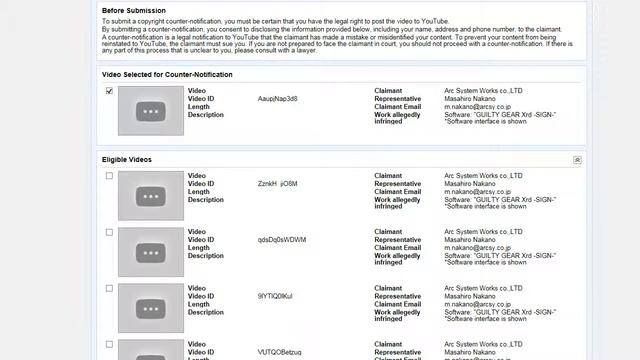640x360 pixels.
Task: Click Masahiro Nakano in the AaupjNap3d8 row
Action: tap(470, 99)
